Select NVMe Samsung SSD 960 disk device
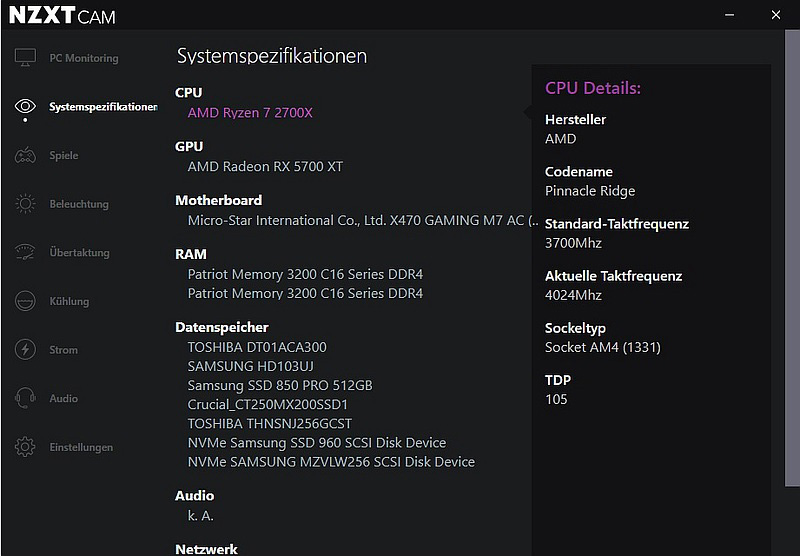 317,443
